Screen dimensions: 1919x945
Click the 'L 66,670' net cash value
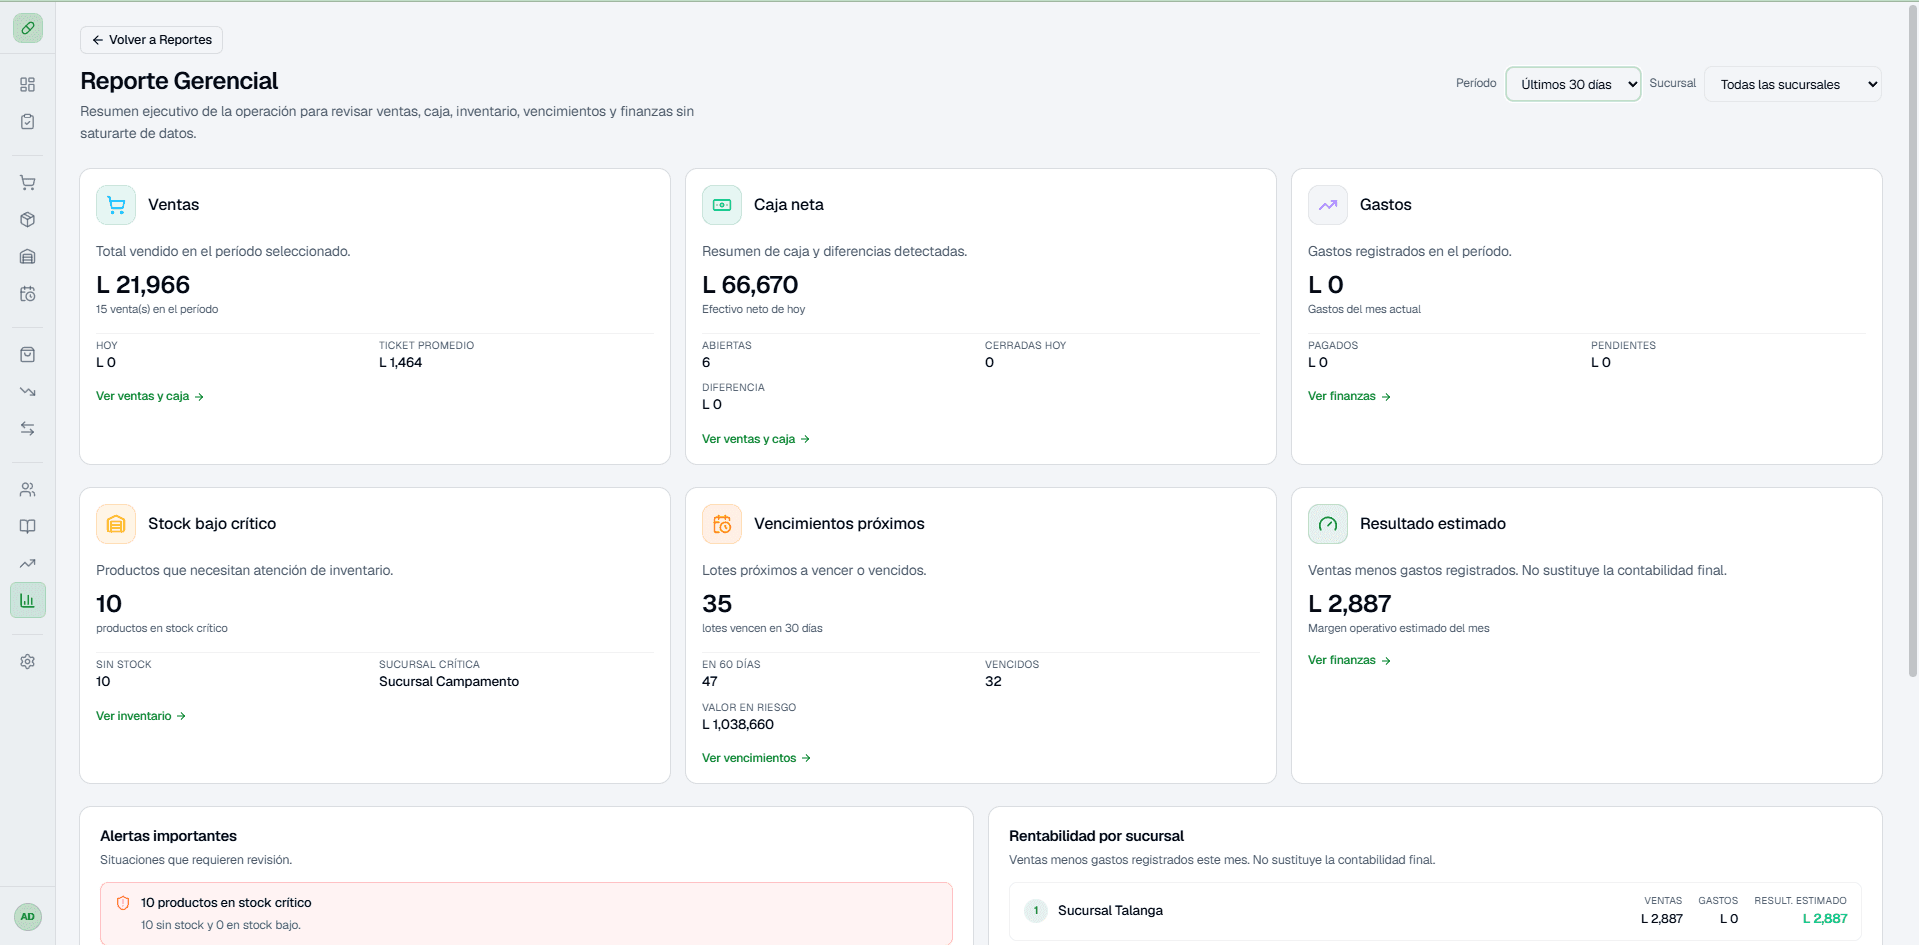pyautogui.click(x=750, y=285)
